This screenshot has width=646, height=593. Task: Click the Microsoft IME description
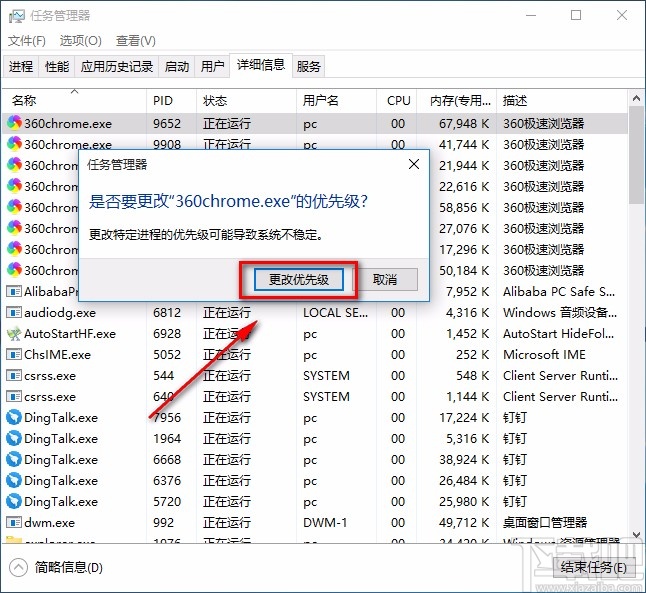[x=544, y=354]
